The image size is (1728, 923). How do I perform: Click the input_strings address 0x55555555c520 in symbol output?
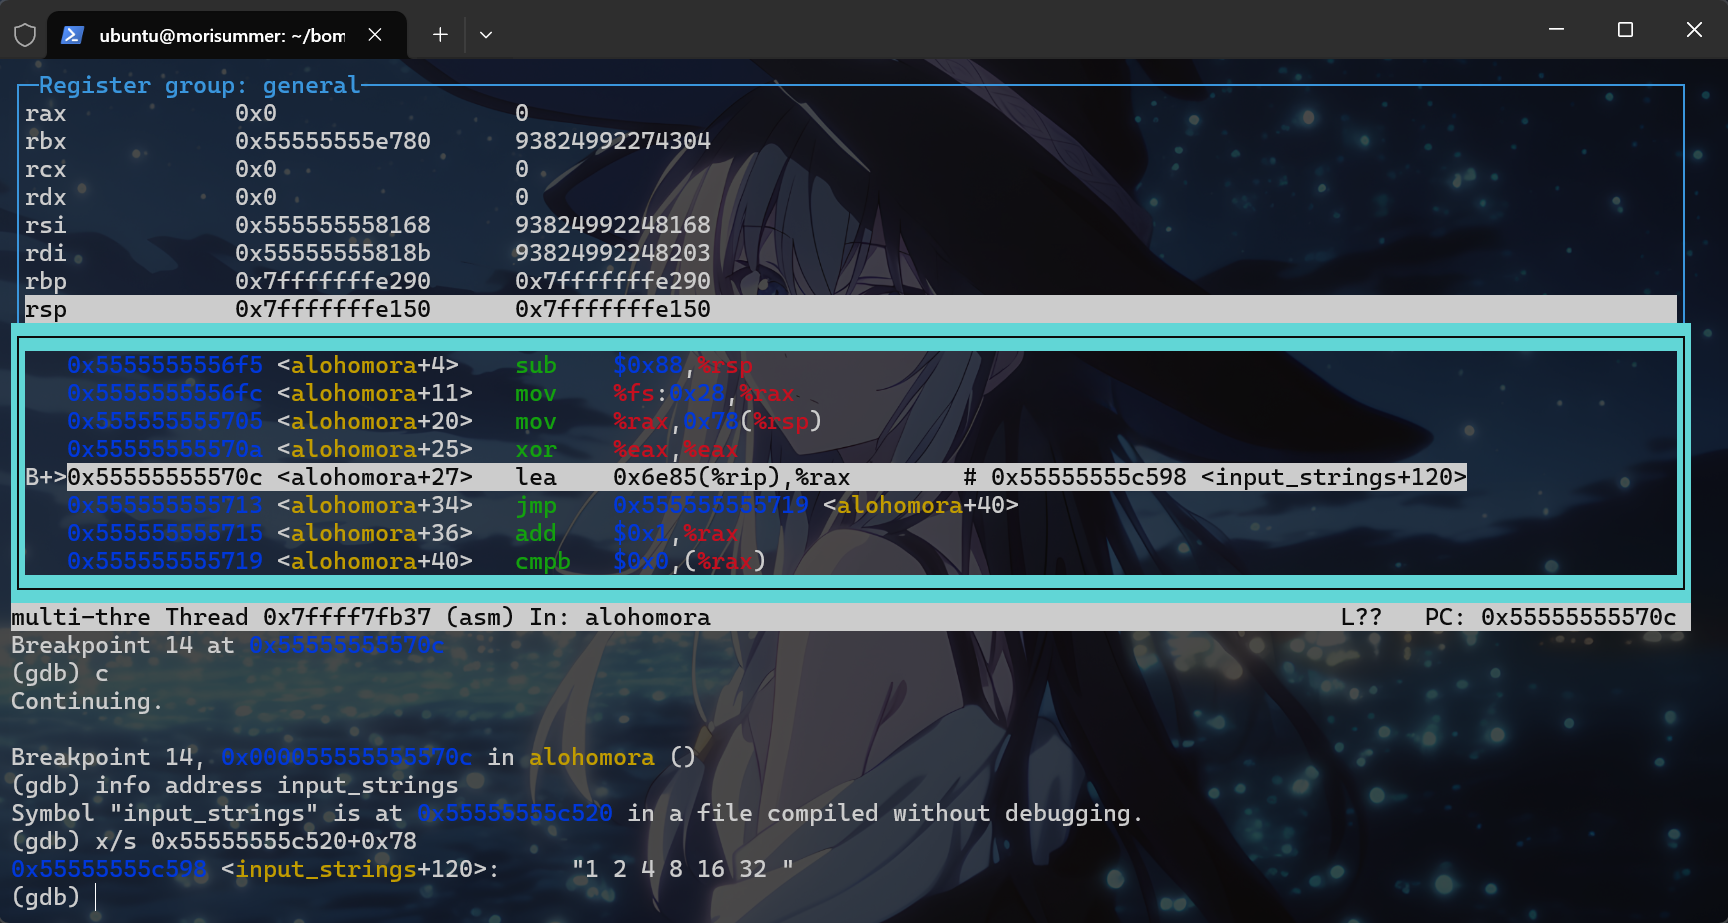[x=514, y=813]
